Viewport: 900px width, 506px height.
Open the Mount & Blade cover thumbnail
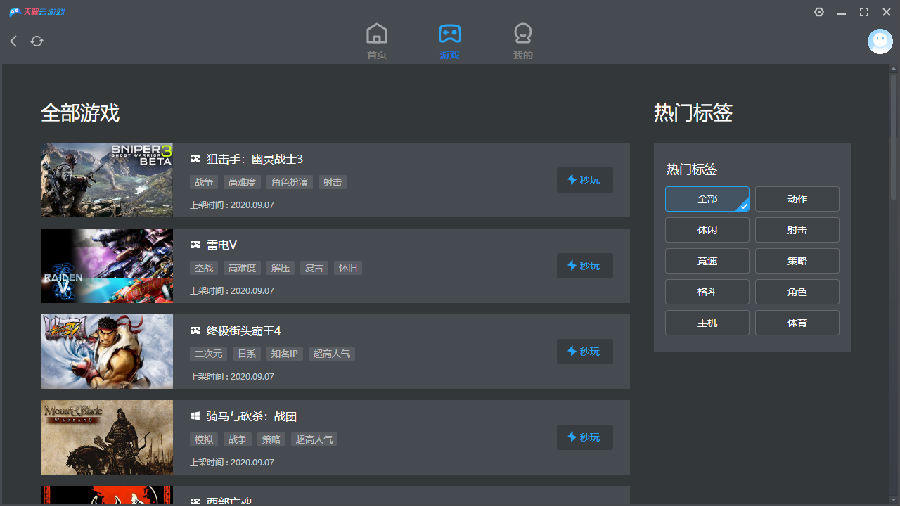coord(107,437)
